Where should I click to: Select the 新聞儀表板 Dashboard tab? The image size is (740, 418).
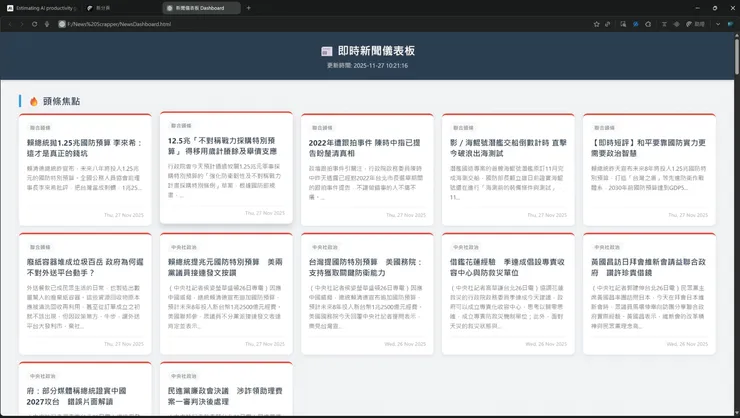pyautogui.click(x=200, y=8)
